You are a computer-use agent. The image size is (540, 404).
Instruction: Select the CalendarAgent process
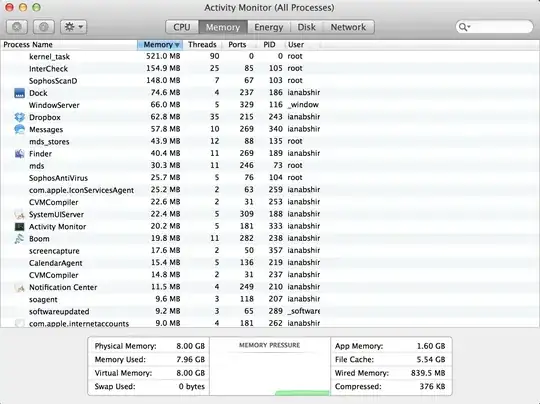click(x=270, y=263)
